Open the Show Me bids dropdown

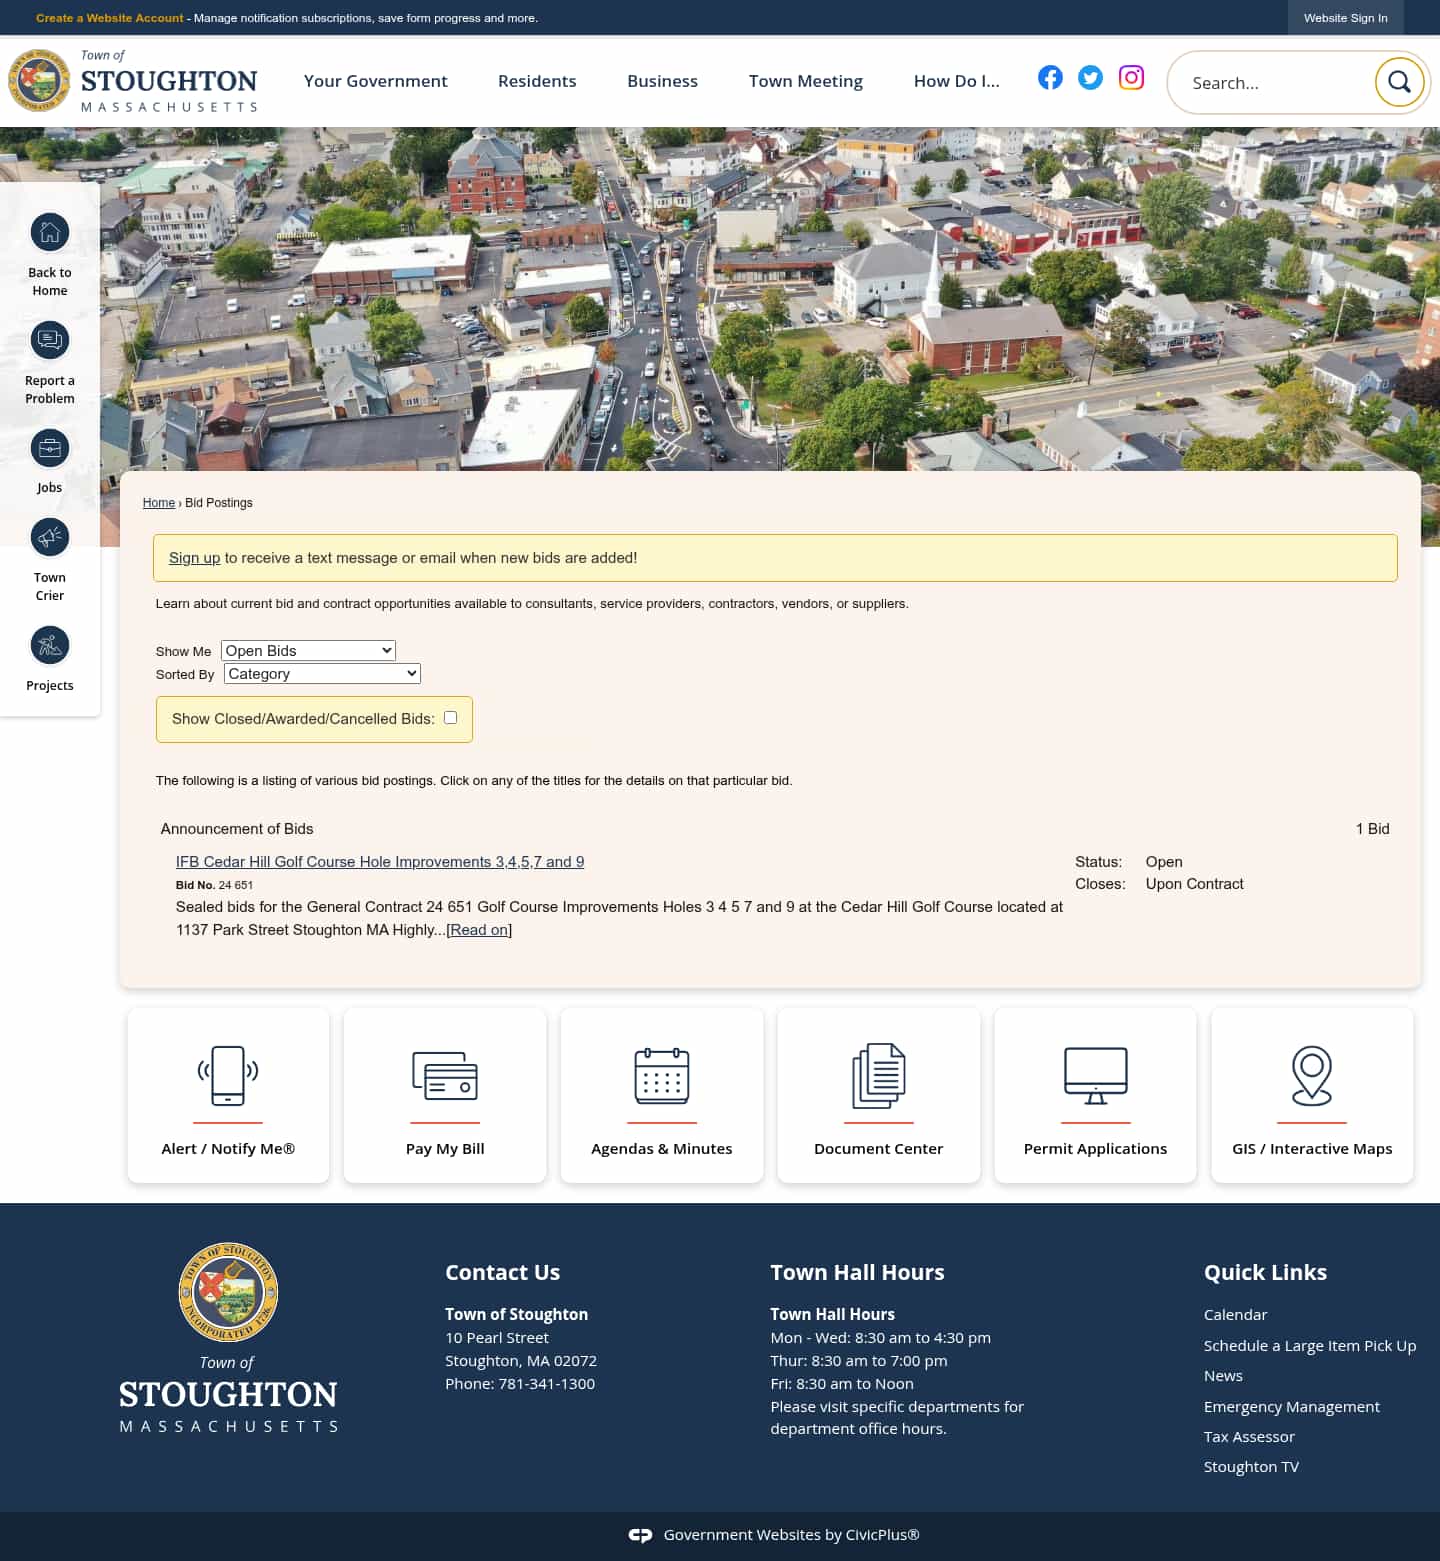pyautogui.click(x=307, y=650)
